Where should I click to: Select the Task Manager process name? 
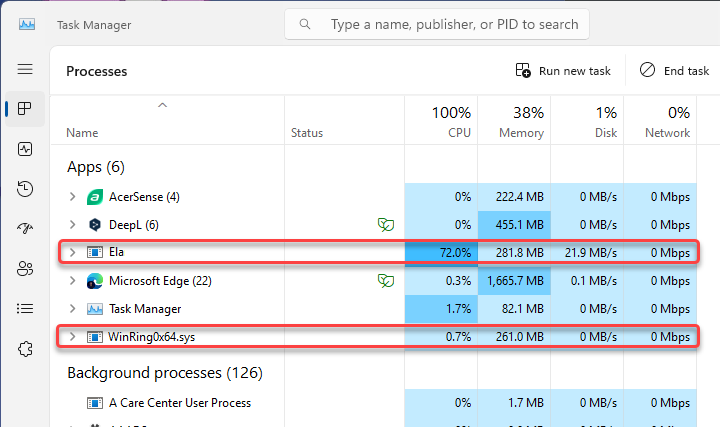coord(145,309)
